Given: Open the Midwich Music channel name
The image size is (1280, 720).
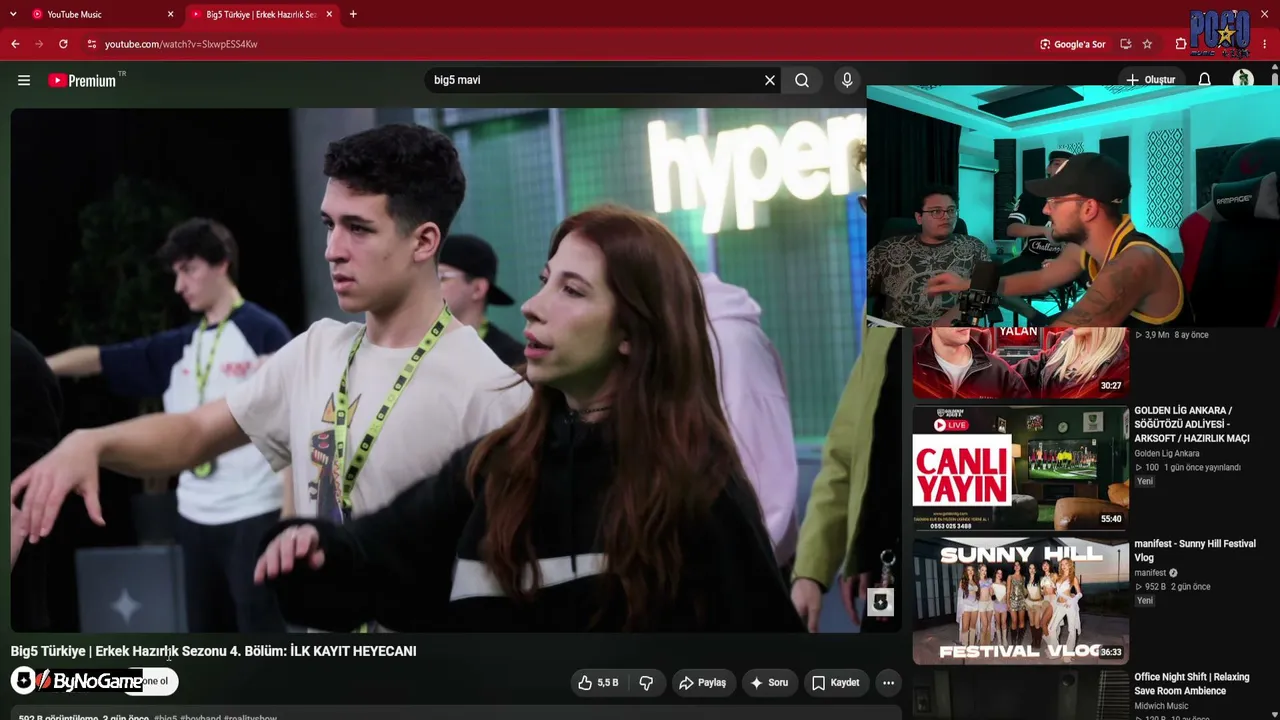Looking at the screenshot, I should pyautogui.click(x=1161, y=707).
